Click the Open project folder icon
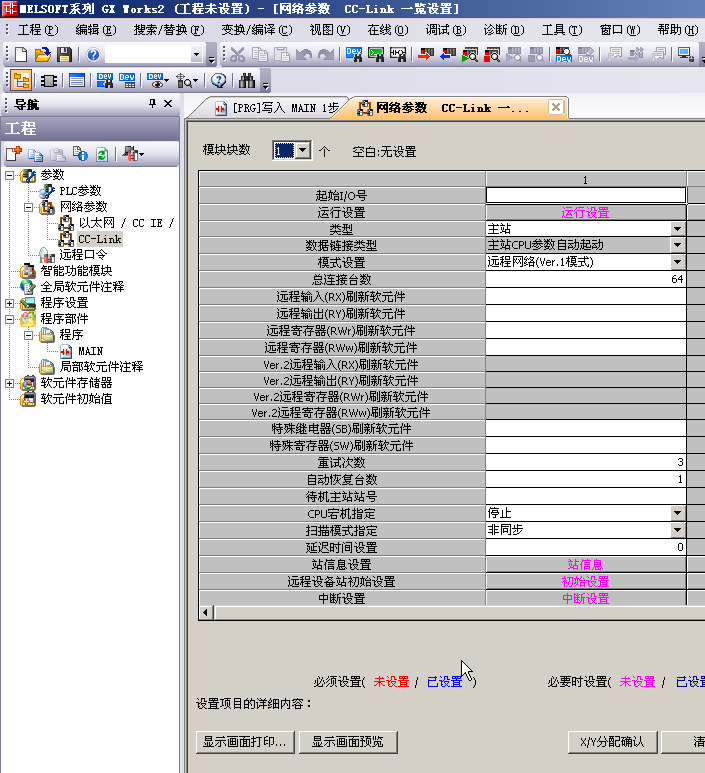The width and height of the screenshot is (705, 773). click(42, 54)
